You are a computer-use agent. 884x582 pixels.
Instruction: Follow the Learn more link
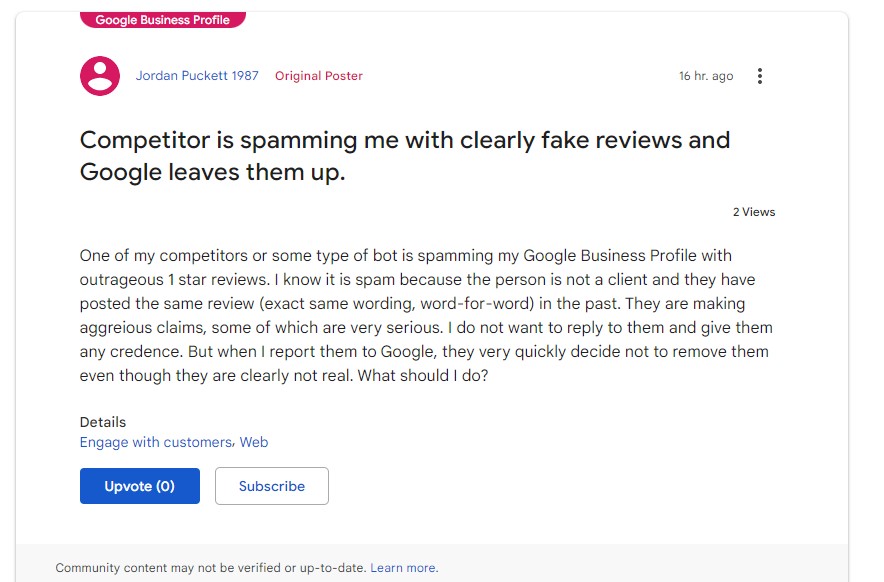tap(404, 568)
